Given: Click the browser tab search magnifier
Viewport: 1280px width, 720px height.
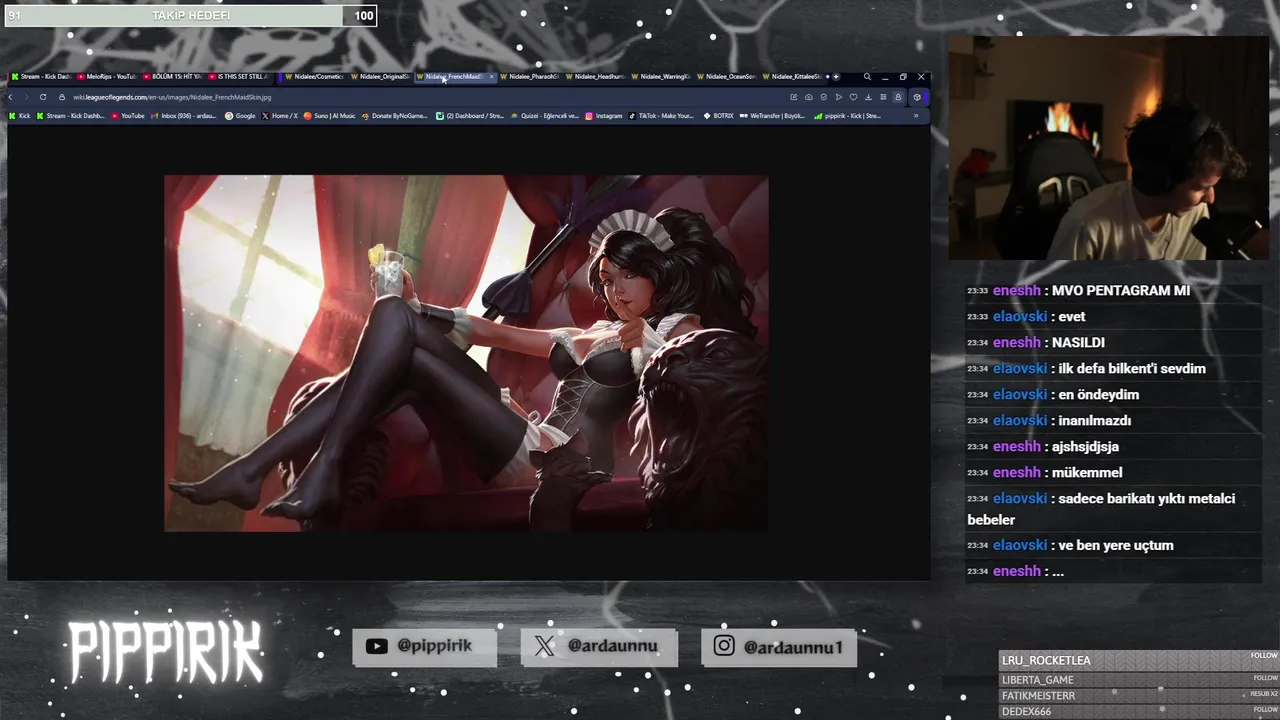Looking at the screenshot, I should click(867, 77).
